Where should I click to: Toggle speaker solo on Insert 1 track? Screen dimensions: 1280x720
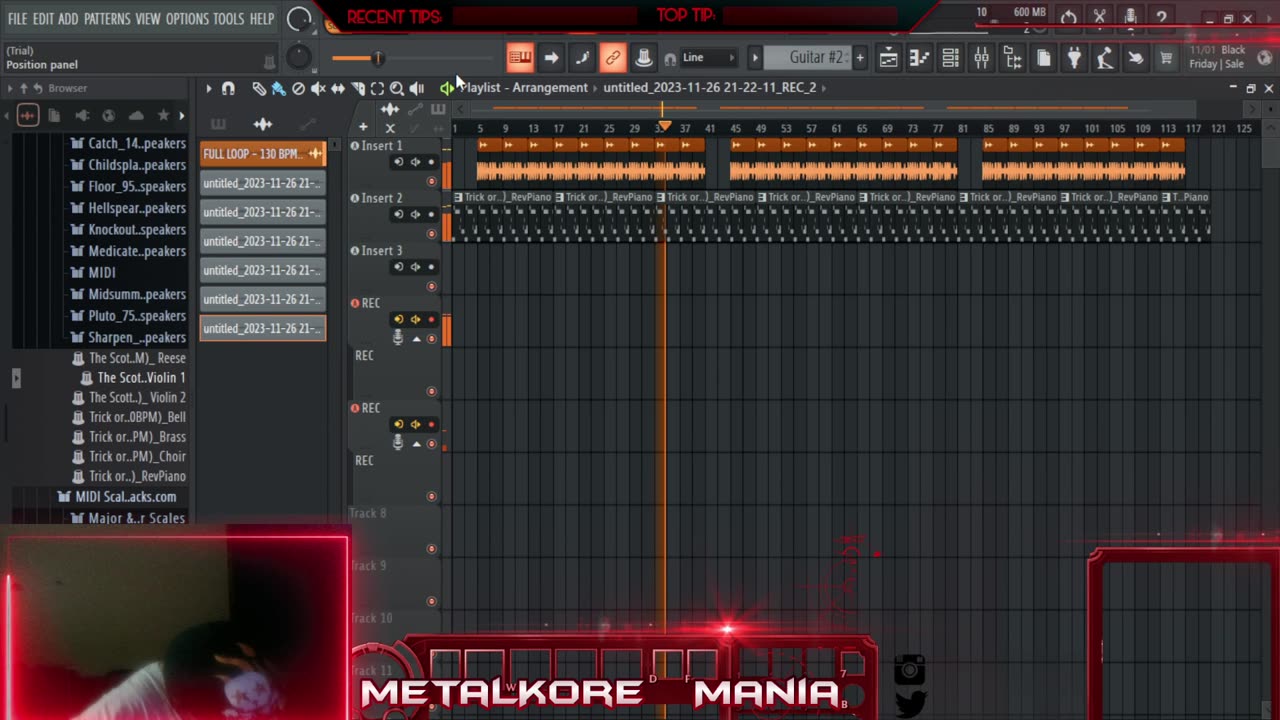[x=415, y=162]
